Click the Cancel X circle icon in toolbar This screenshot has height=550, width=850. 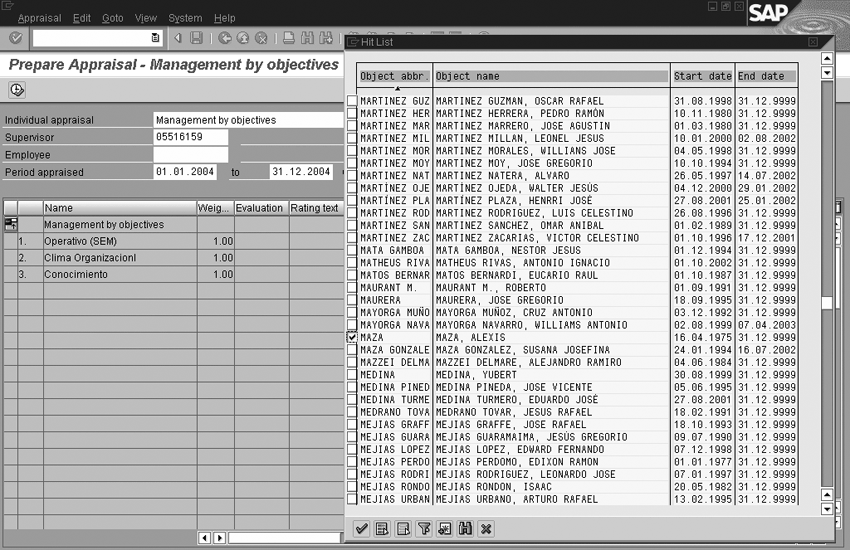coord(261,38)
